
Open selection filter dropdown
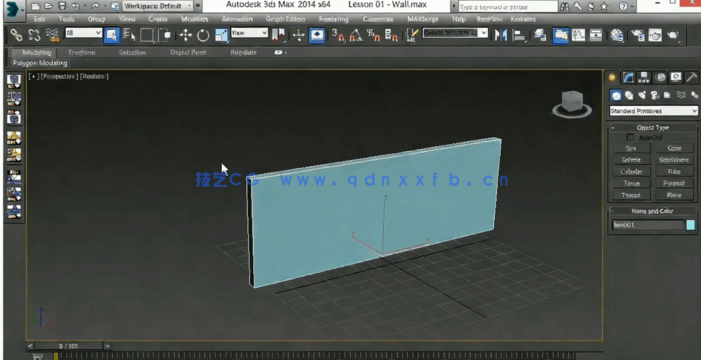click(x=84, y=33)
